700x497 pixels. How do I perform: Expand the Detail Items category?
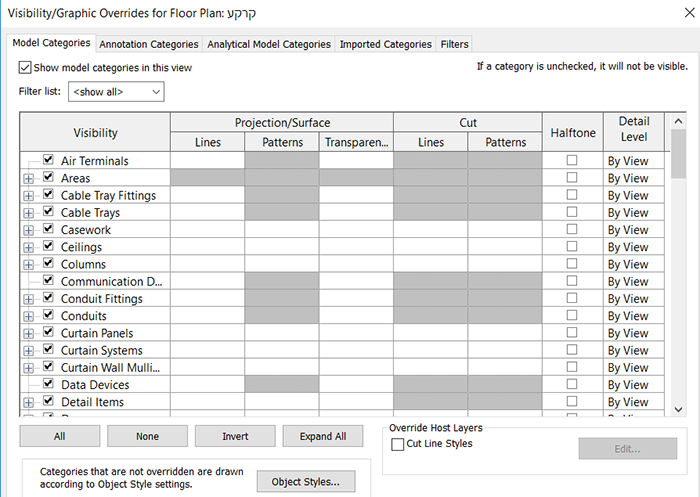pos(28,403)
